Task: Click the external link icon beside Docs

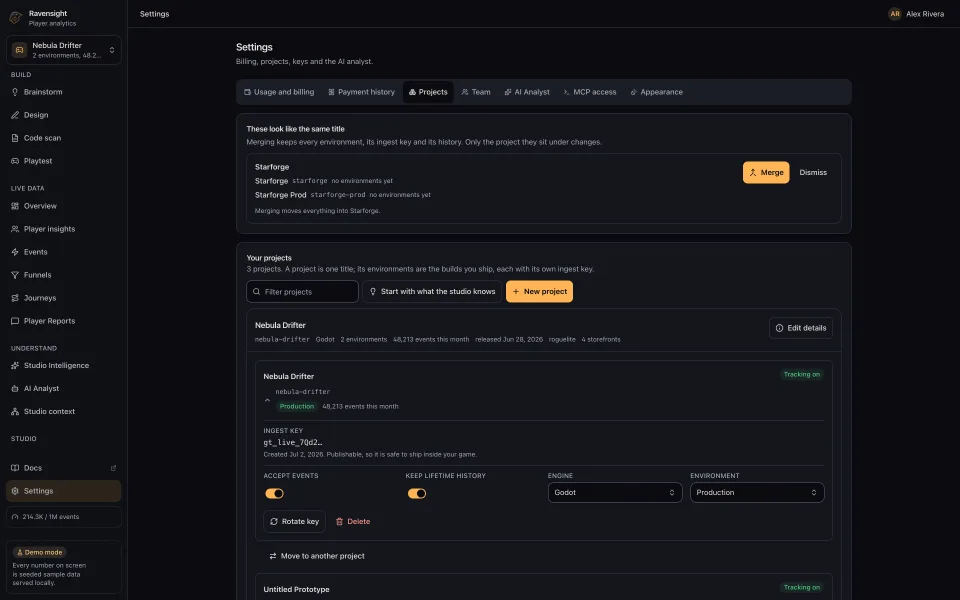Action: click(x=113, y=468)
